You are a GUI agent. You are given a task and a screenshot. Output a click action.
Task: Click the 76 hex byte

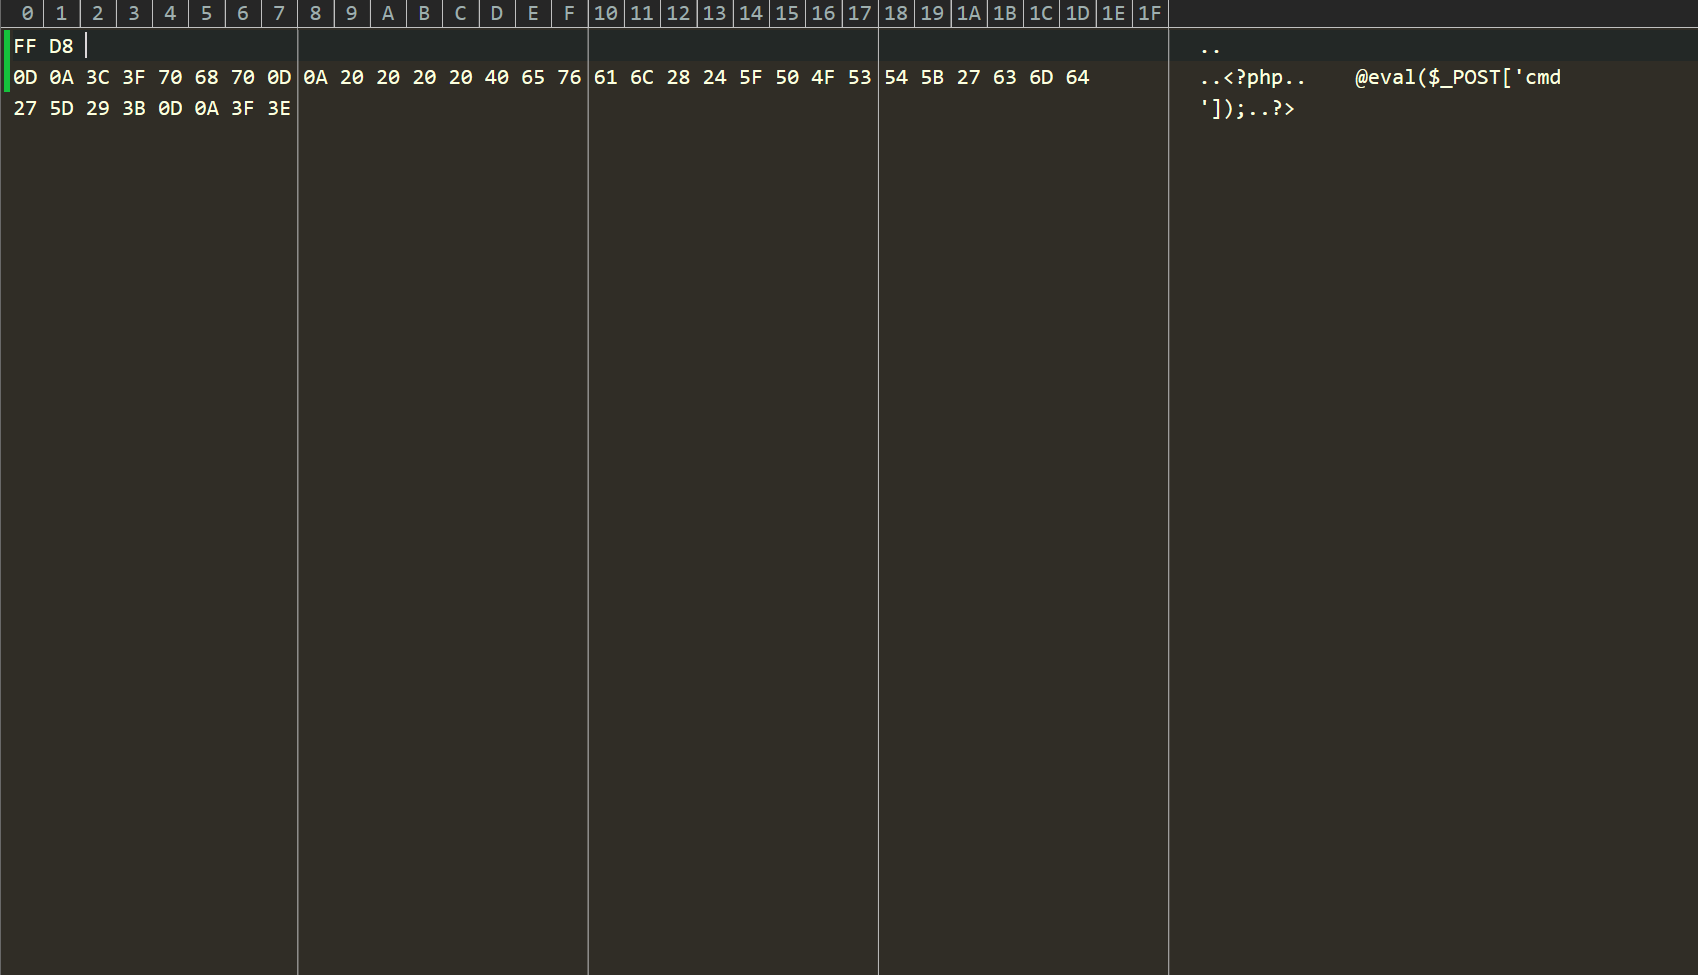pyautogui.click(x=569, y=77)
